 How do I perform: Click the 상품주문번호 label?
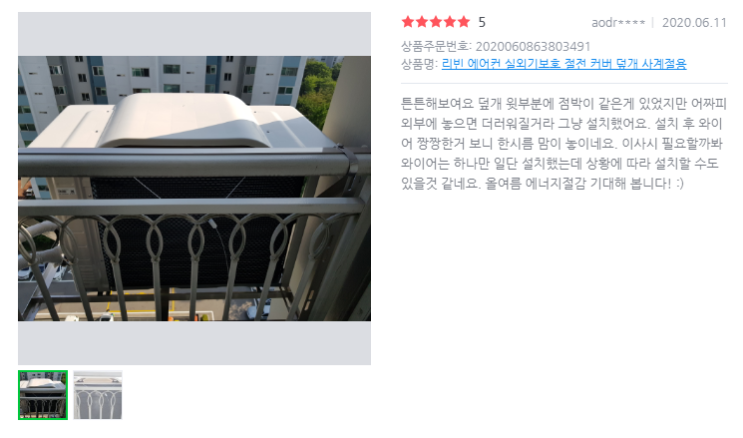click(435, 46)
